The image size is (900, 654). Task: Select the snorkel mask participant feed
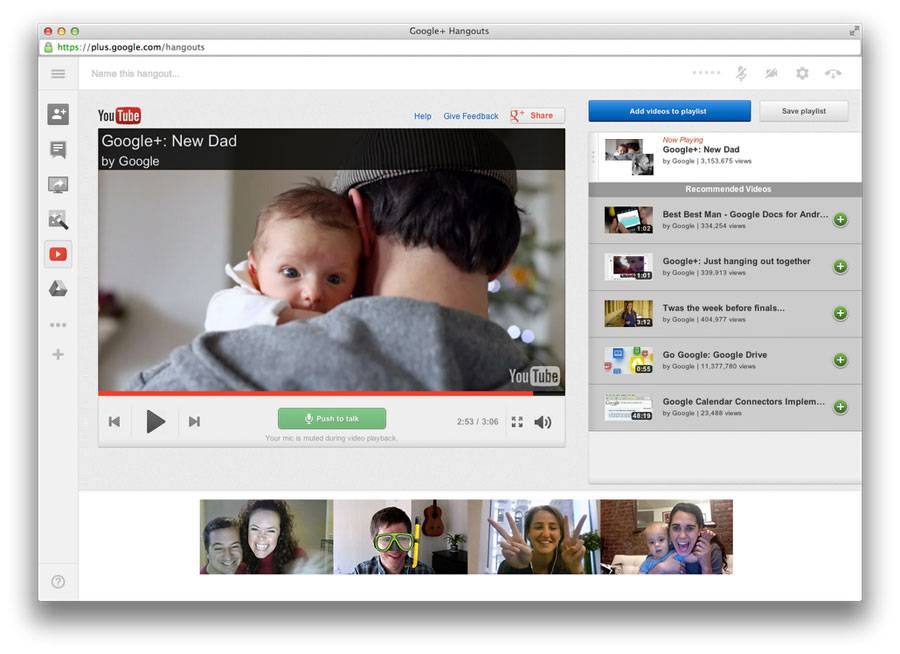point(400,537)
